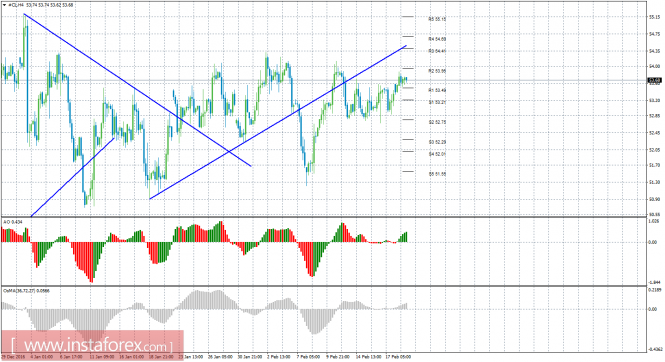665x362 pixels.
Task: Click the S3 52.29 support label
Action: [437, 142]
